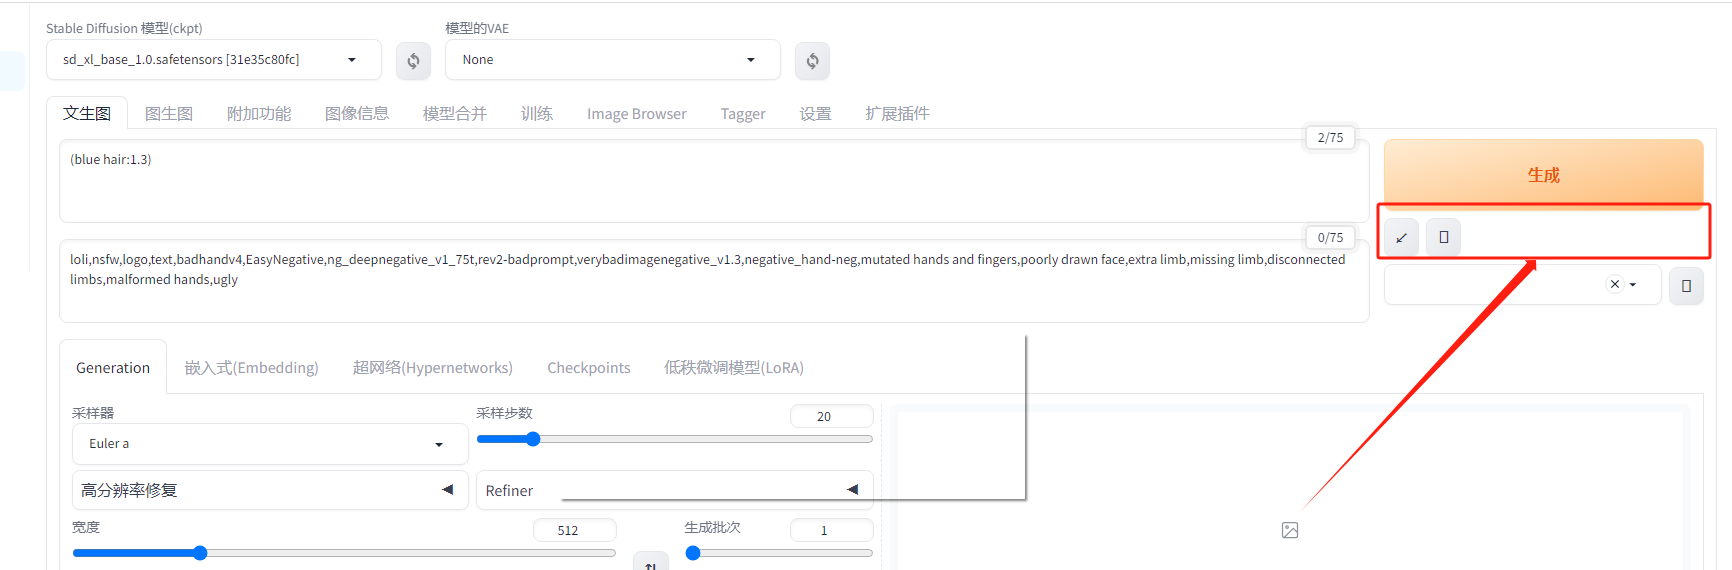1732x570 pixels.
Task: Clear the styles selection with the X
Action: 1614,284
